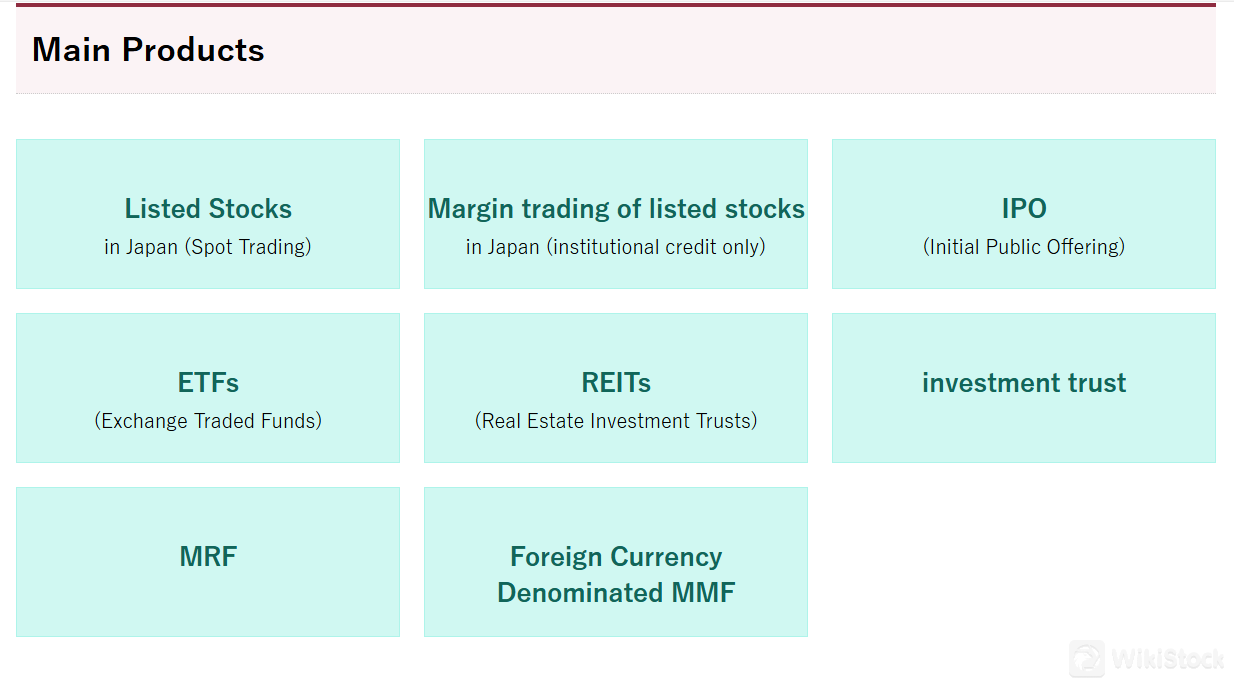Open the Listed Stocks product tile
The width and height of the screenshot is (1234, 694).
208,209
